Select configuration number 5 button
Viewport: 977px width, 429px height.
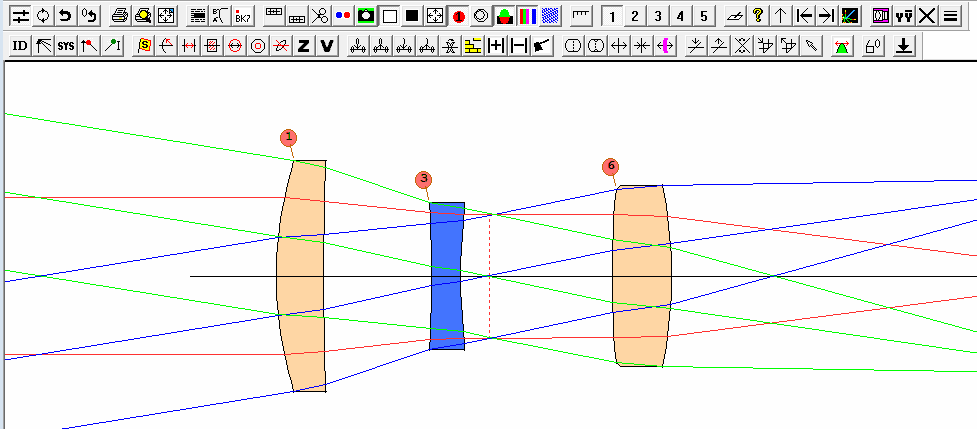click(x=703, y=16)
